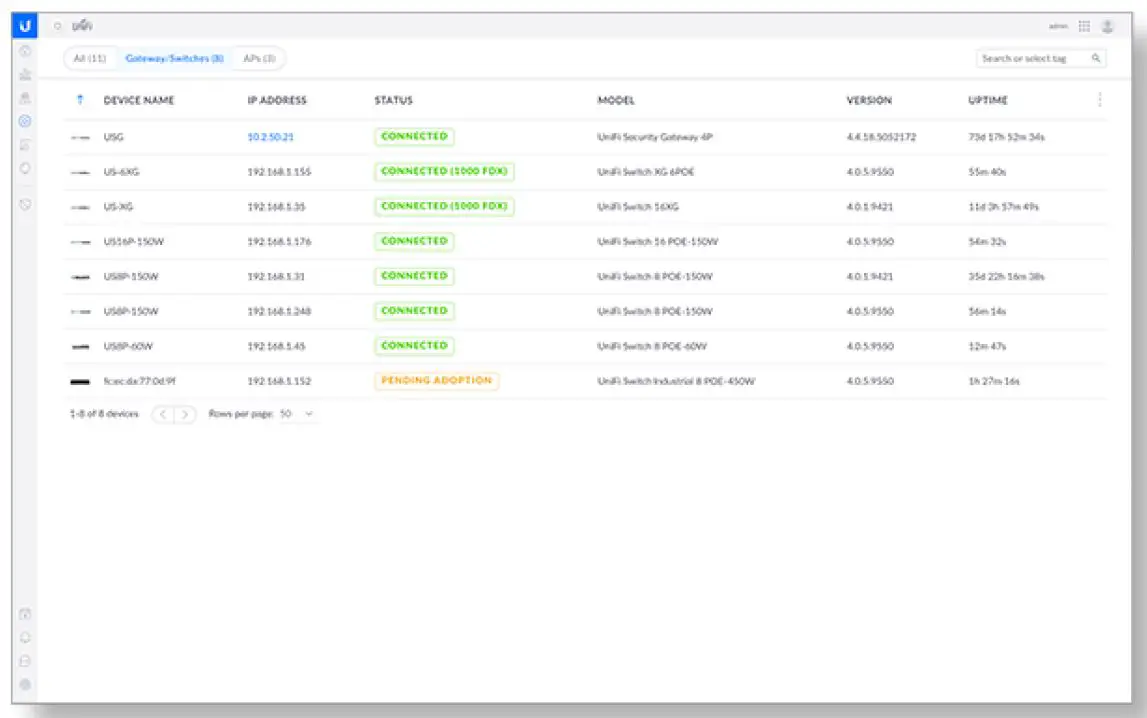Open the Statistics sidebar icon
This screenshot has width=1147, height=718.
point(25,75)
